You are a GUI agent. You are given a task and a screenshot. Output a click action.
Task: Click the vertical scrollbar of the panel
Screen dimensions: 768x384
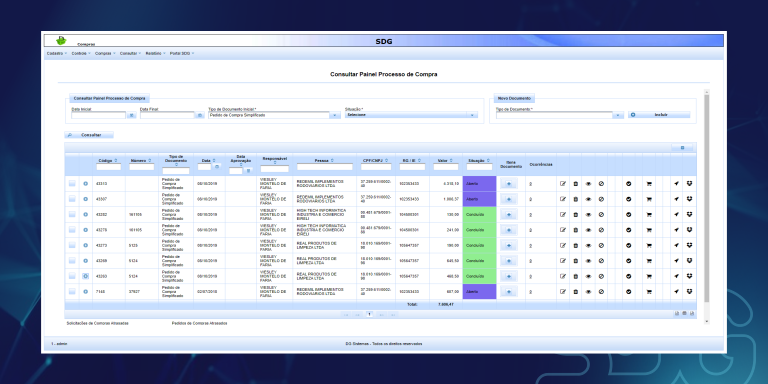coord(706,198)
